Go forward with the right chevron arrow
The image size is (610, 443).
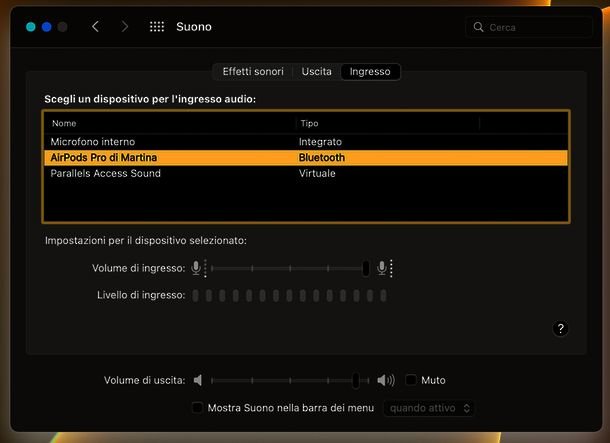point(124,27)
